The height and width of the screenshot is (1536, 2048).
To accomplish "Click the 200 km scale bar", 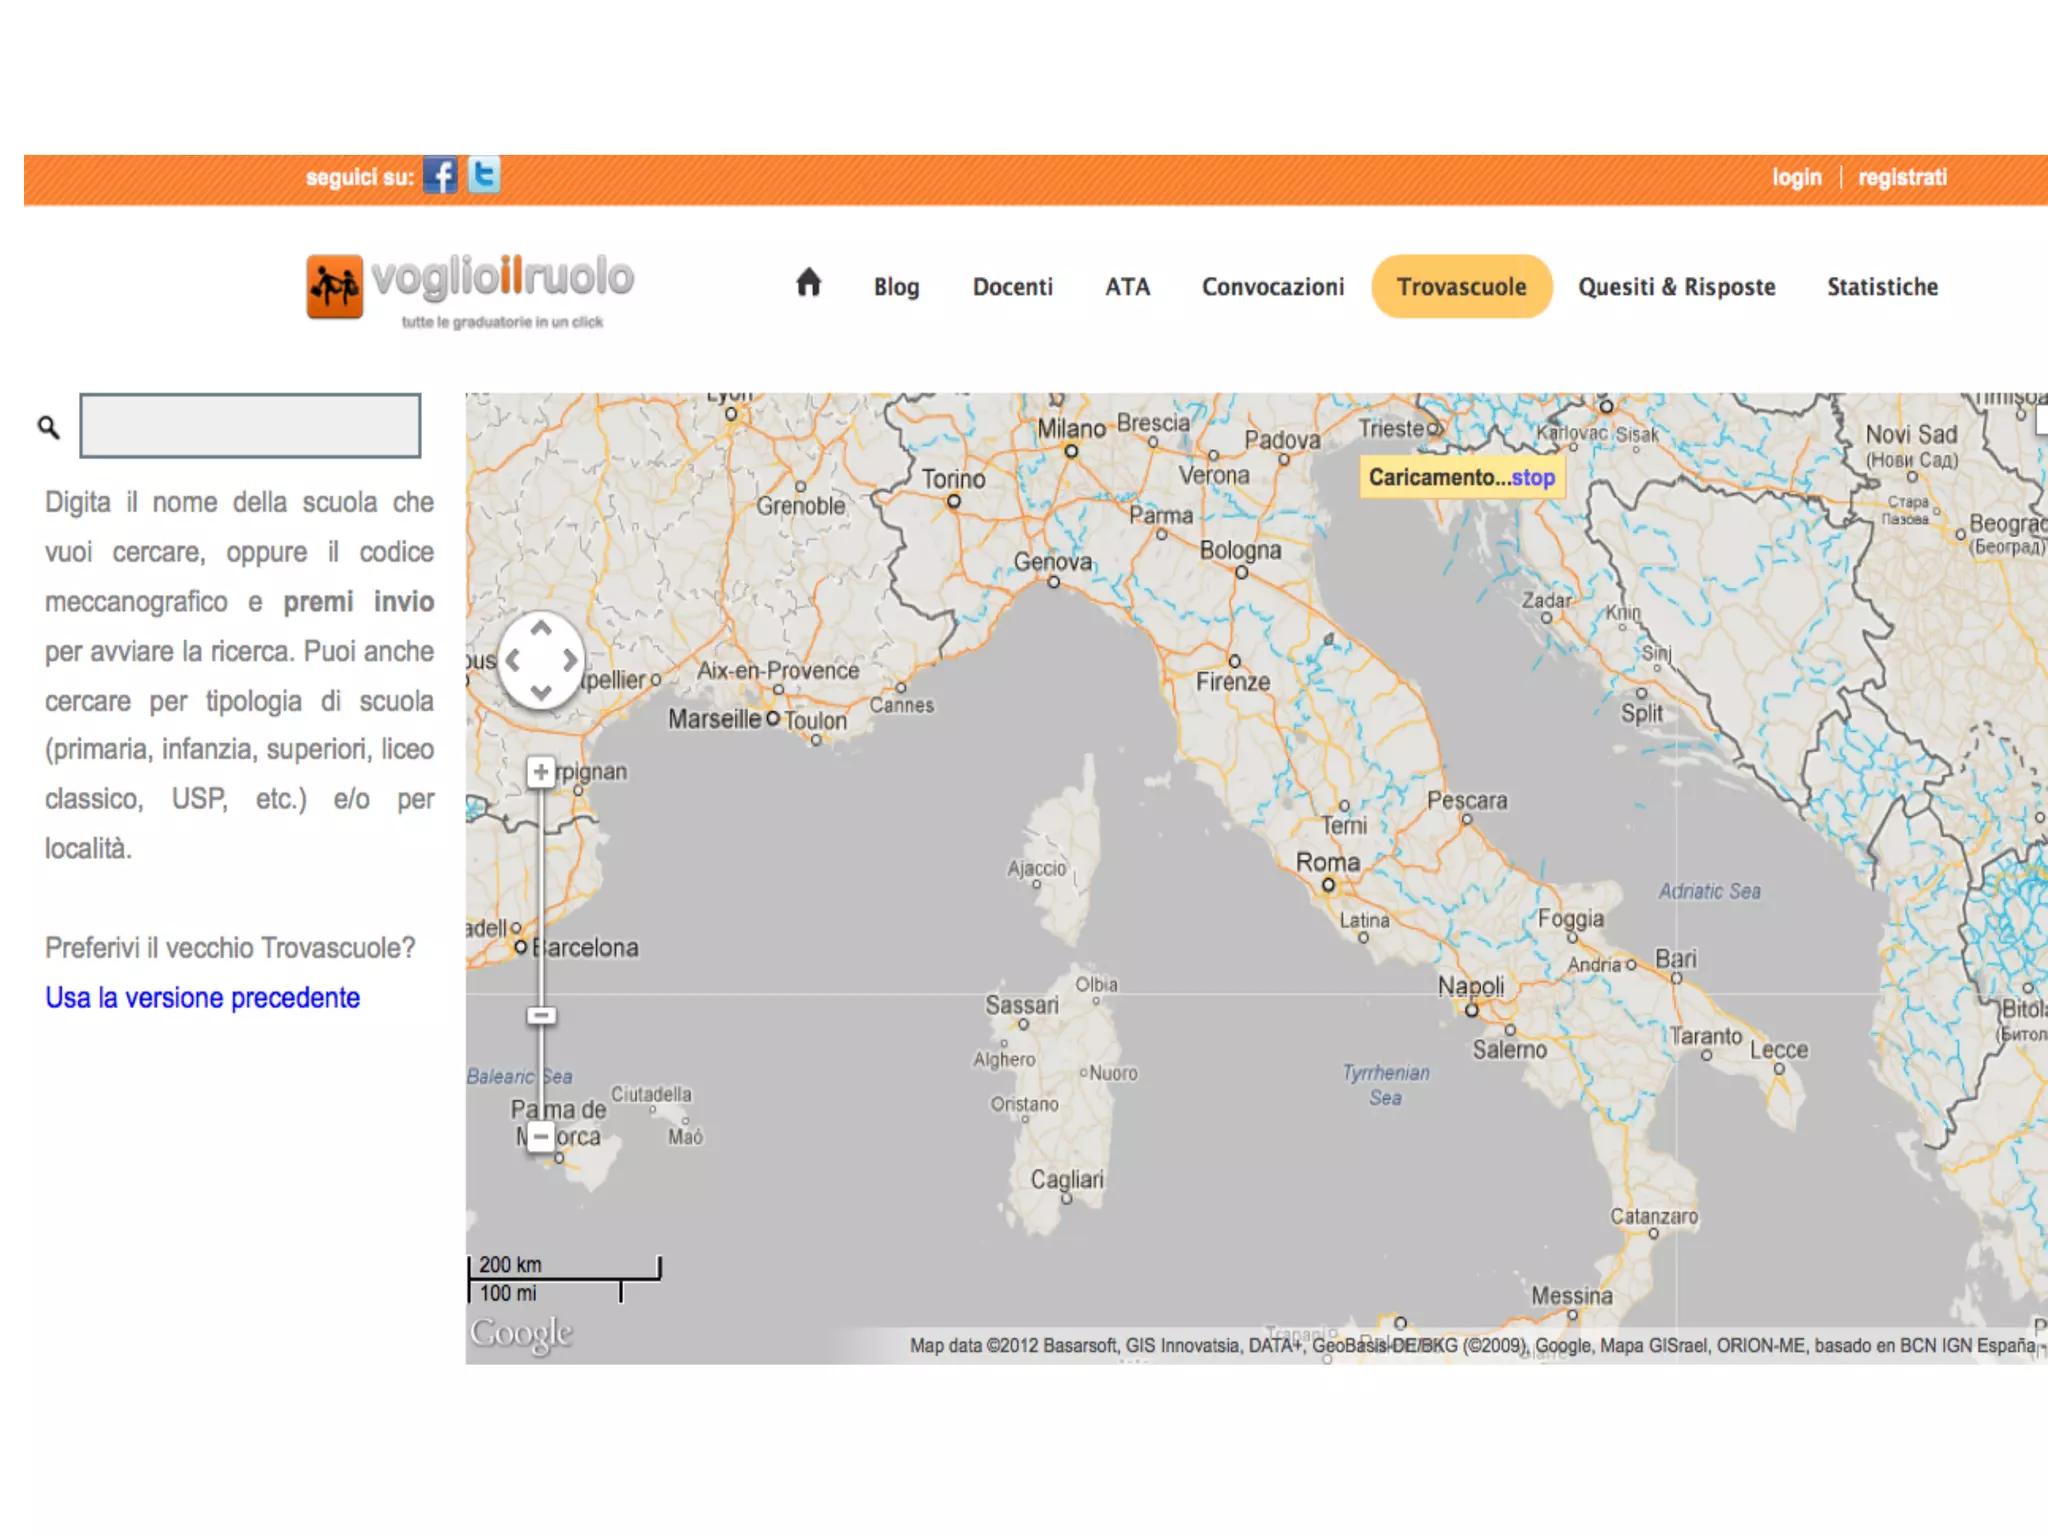I will (564, 1266).
